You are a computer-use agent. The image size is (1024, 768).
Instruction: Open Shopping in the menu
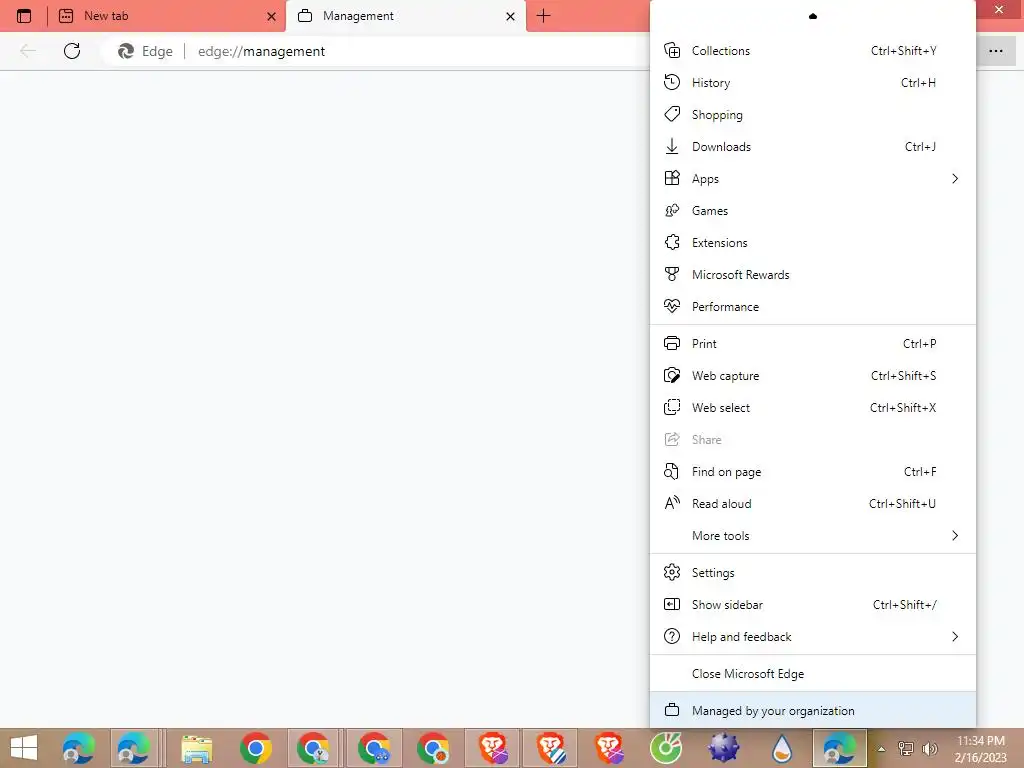812,114
